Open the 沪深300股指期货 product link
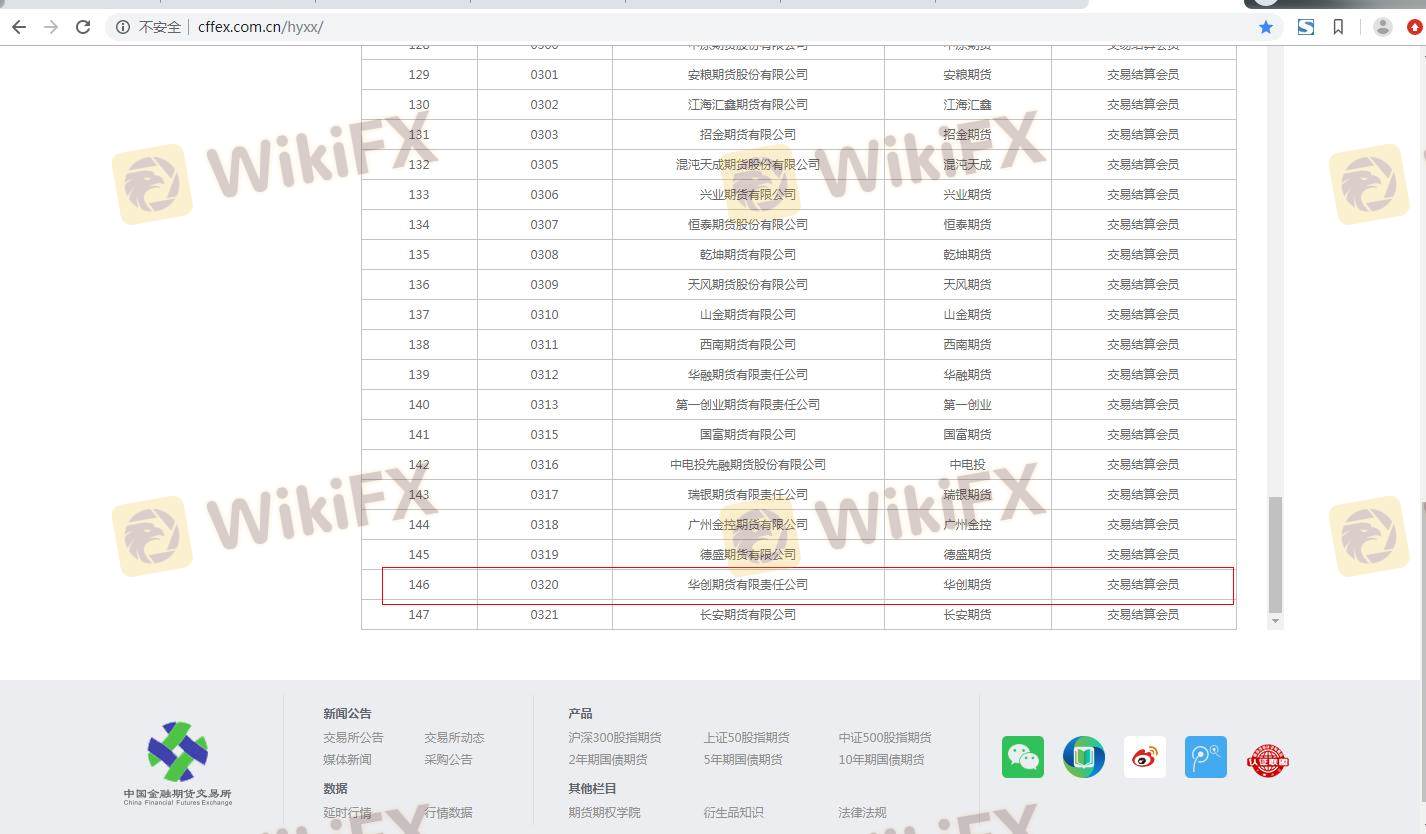Screen dimensions: 1426x834 click(614, 737)
